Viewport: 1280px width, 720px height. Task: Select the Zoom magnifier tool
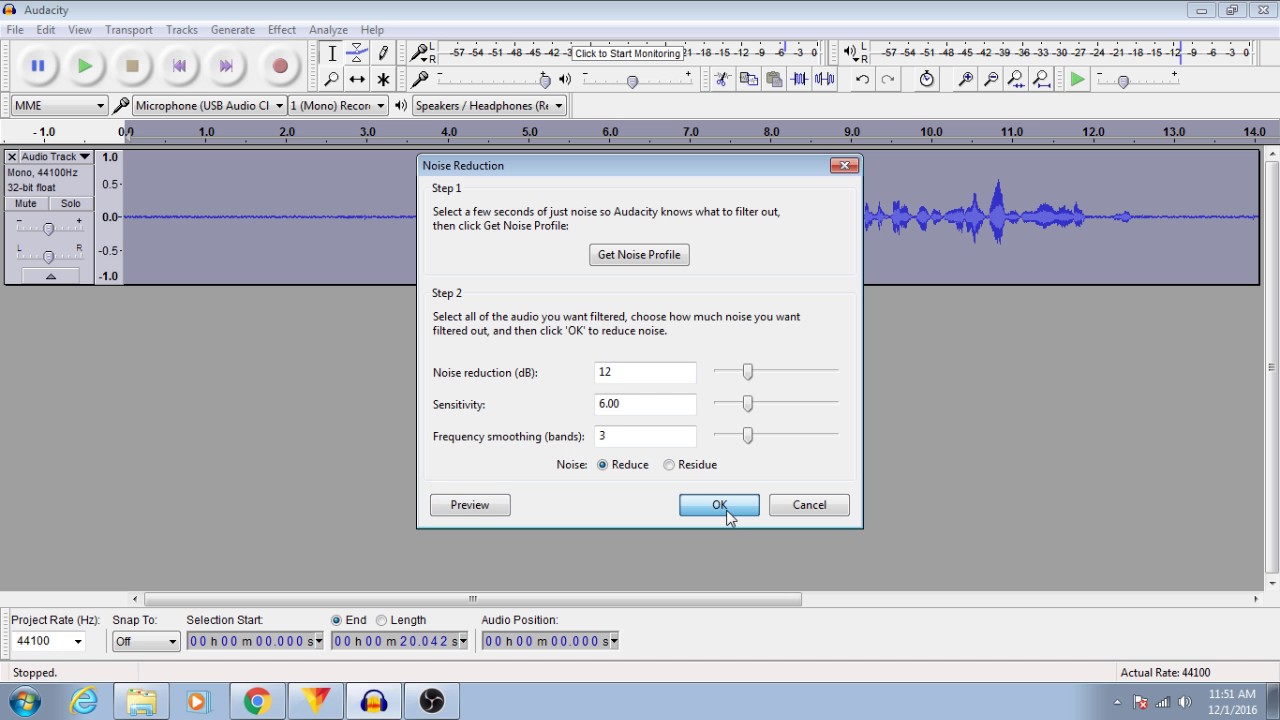click(x=332, y=79)
